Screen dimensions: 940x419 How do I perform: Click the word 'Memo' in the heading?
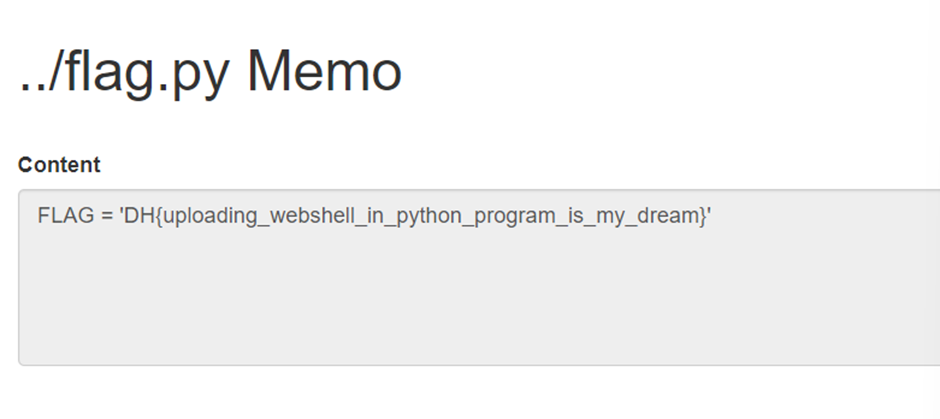(325, 71)
